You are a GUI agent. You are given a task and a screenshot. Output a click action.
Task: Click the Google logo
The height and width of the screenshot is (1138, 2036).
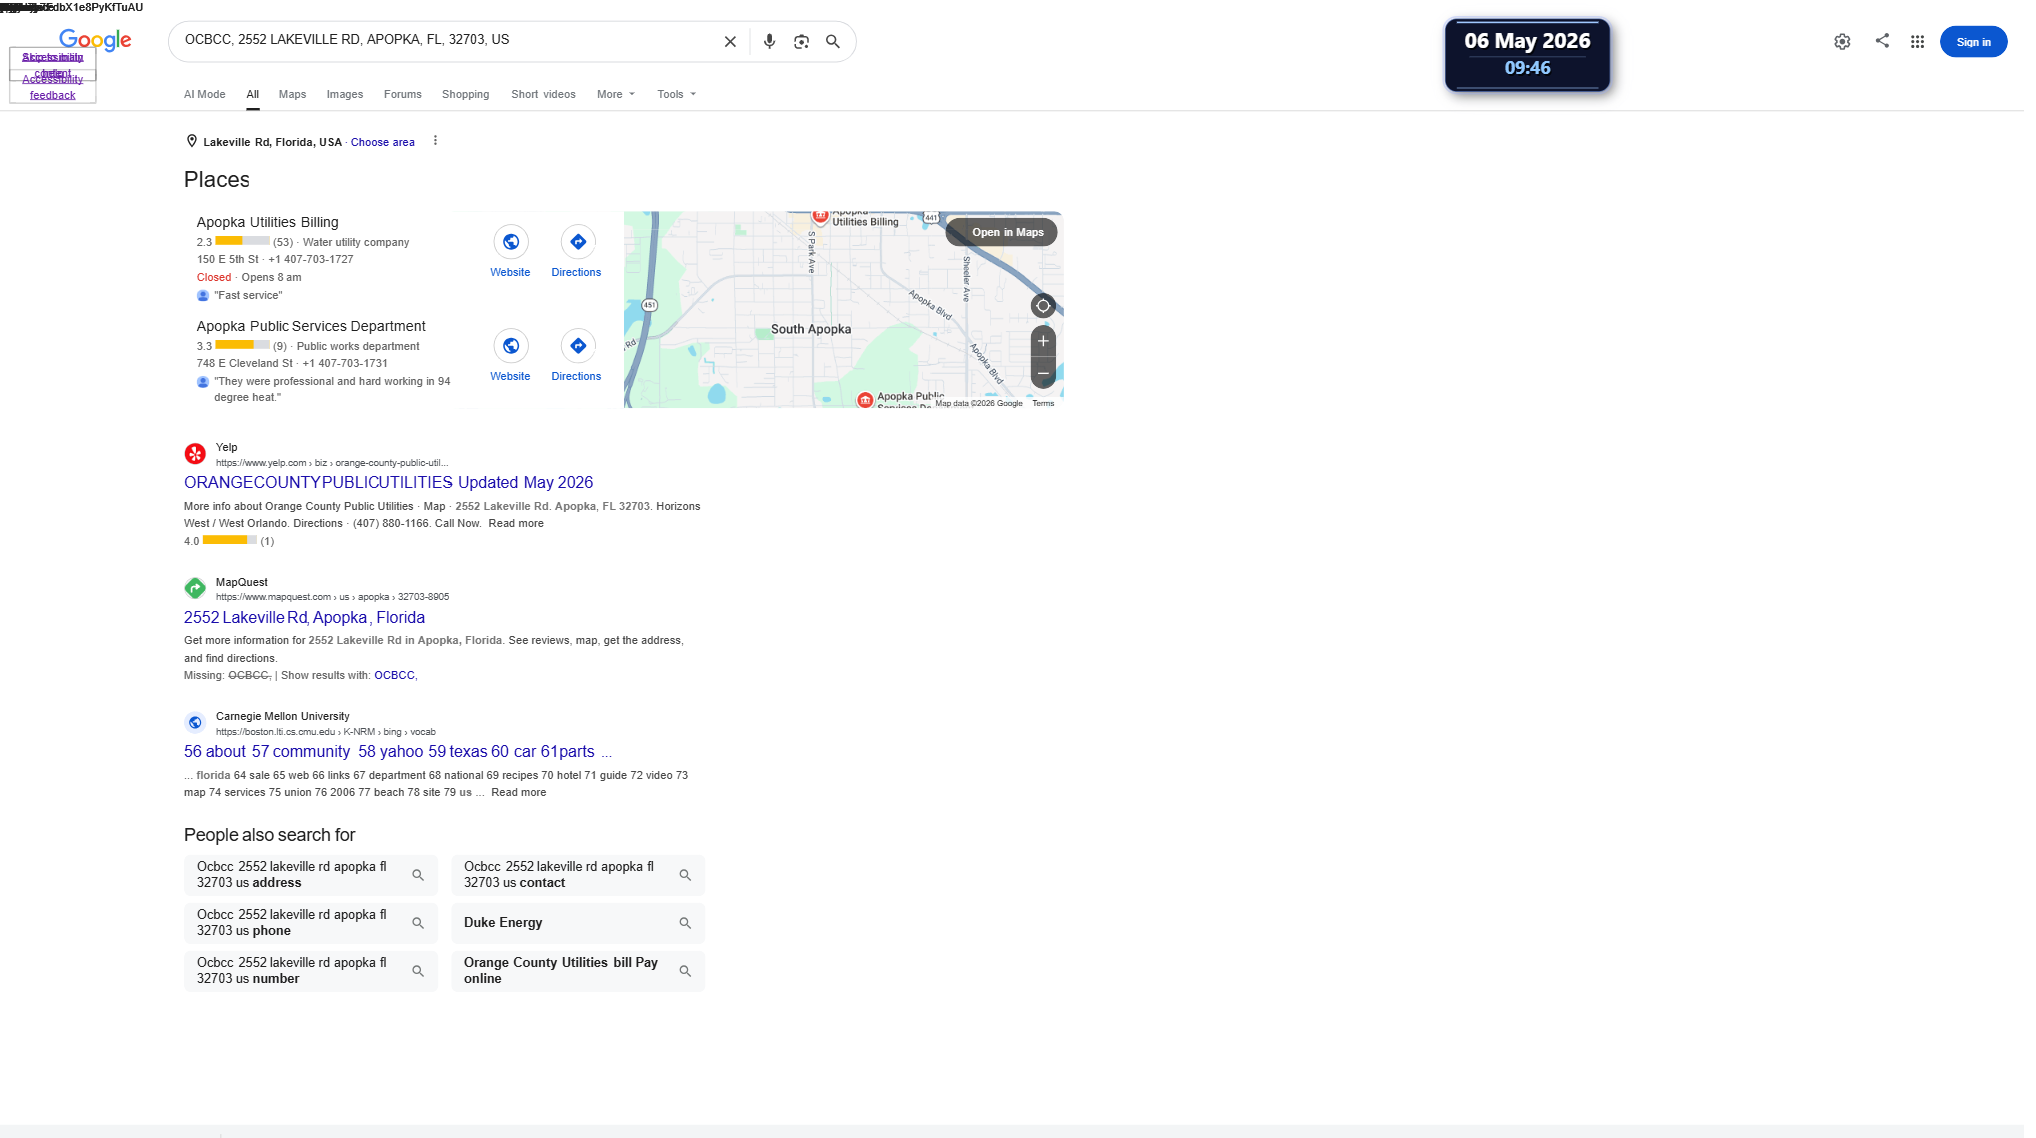[x=95, y=40]
